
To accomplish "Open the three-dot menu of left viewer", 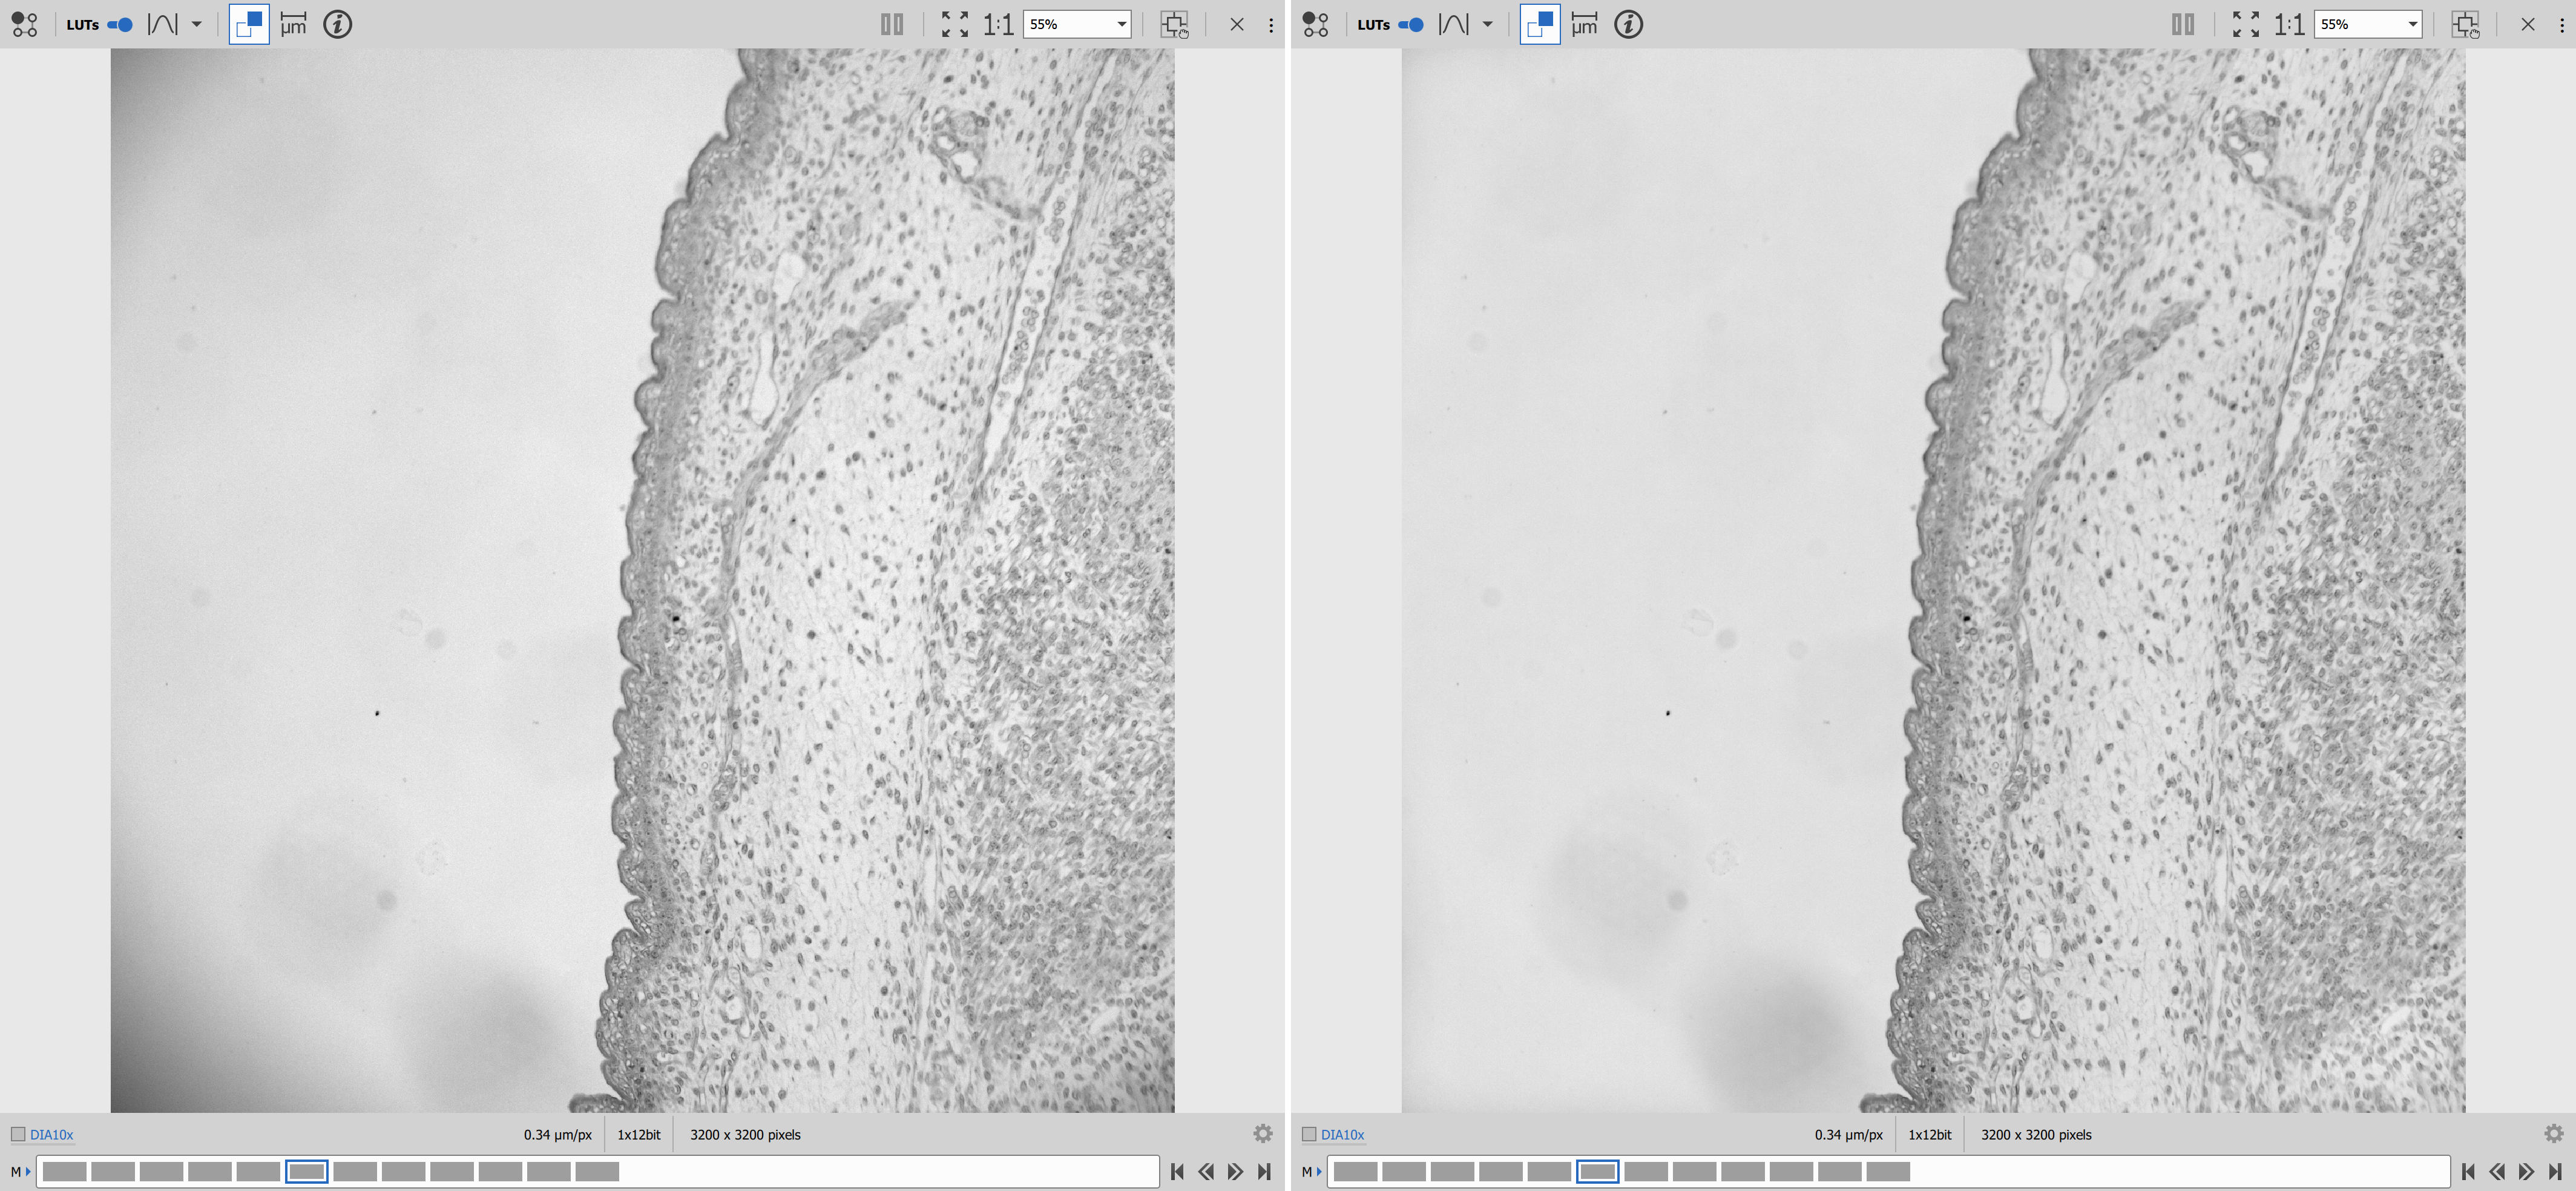I will [1271, 25].
